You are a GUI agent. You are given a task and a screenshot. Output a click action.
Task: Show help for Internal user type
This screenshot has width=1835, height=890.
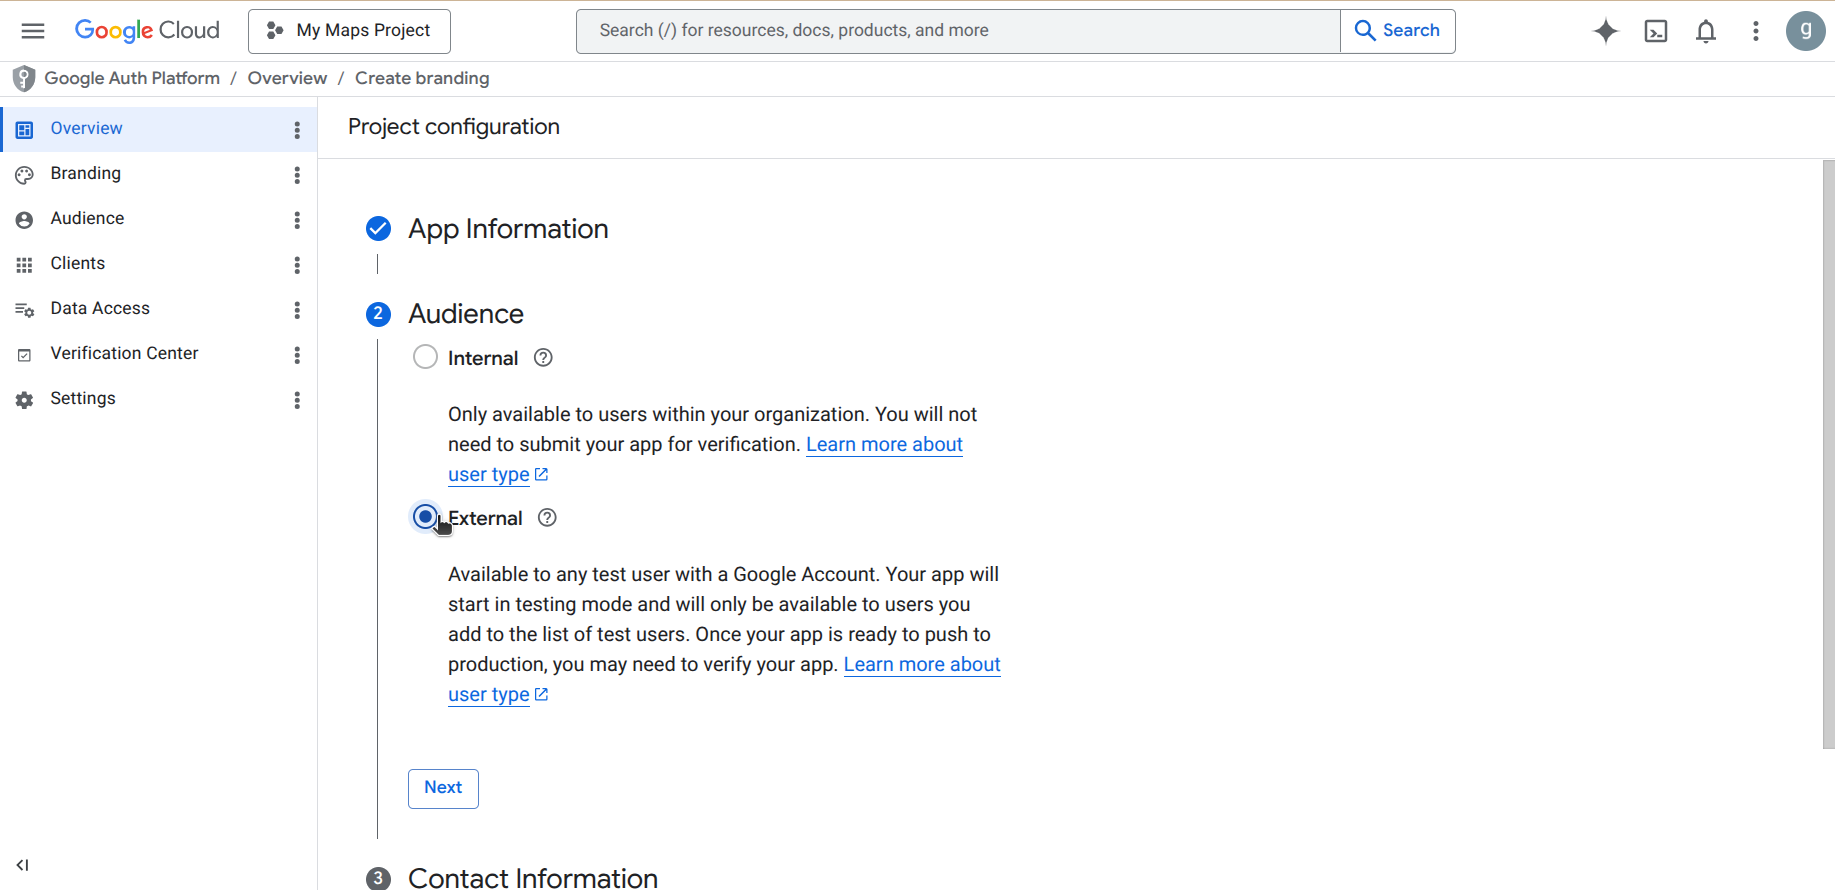pos(543,358)
